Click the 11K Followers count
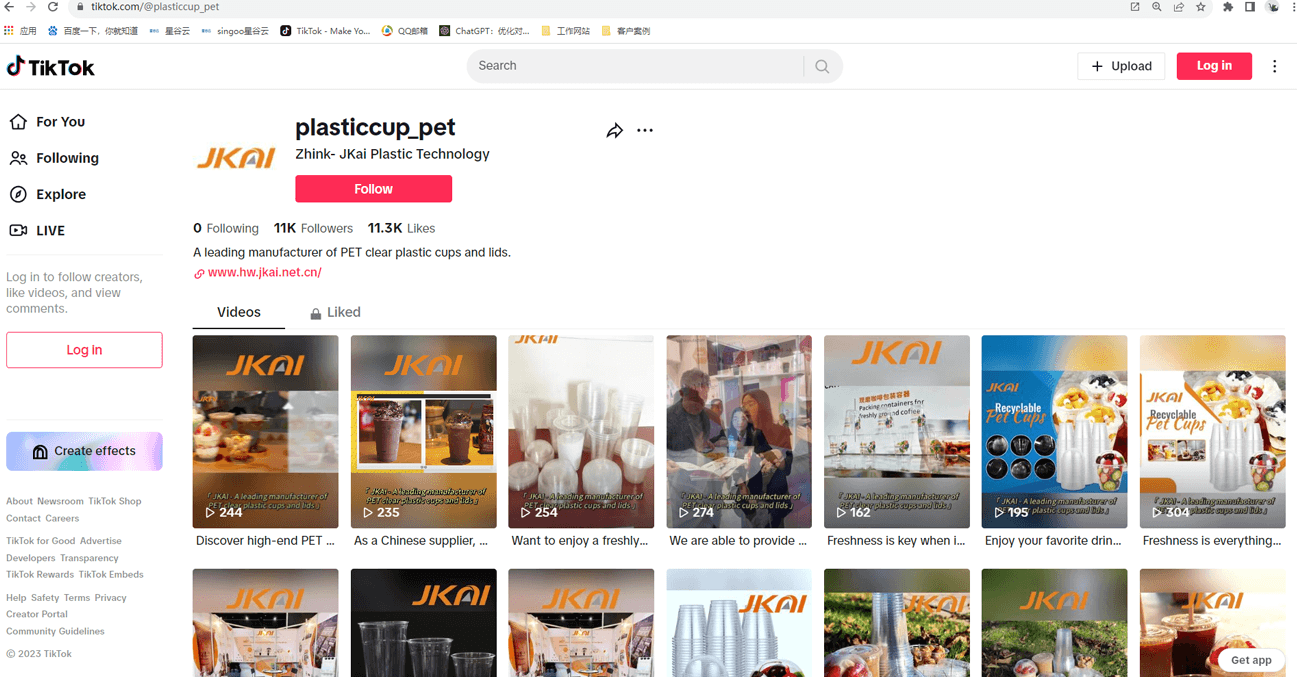Screen dimensions: 1297x677 (313, 228)
